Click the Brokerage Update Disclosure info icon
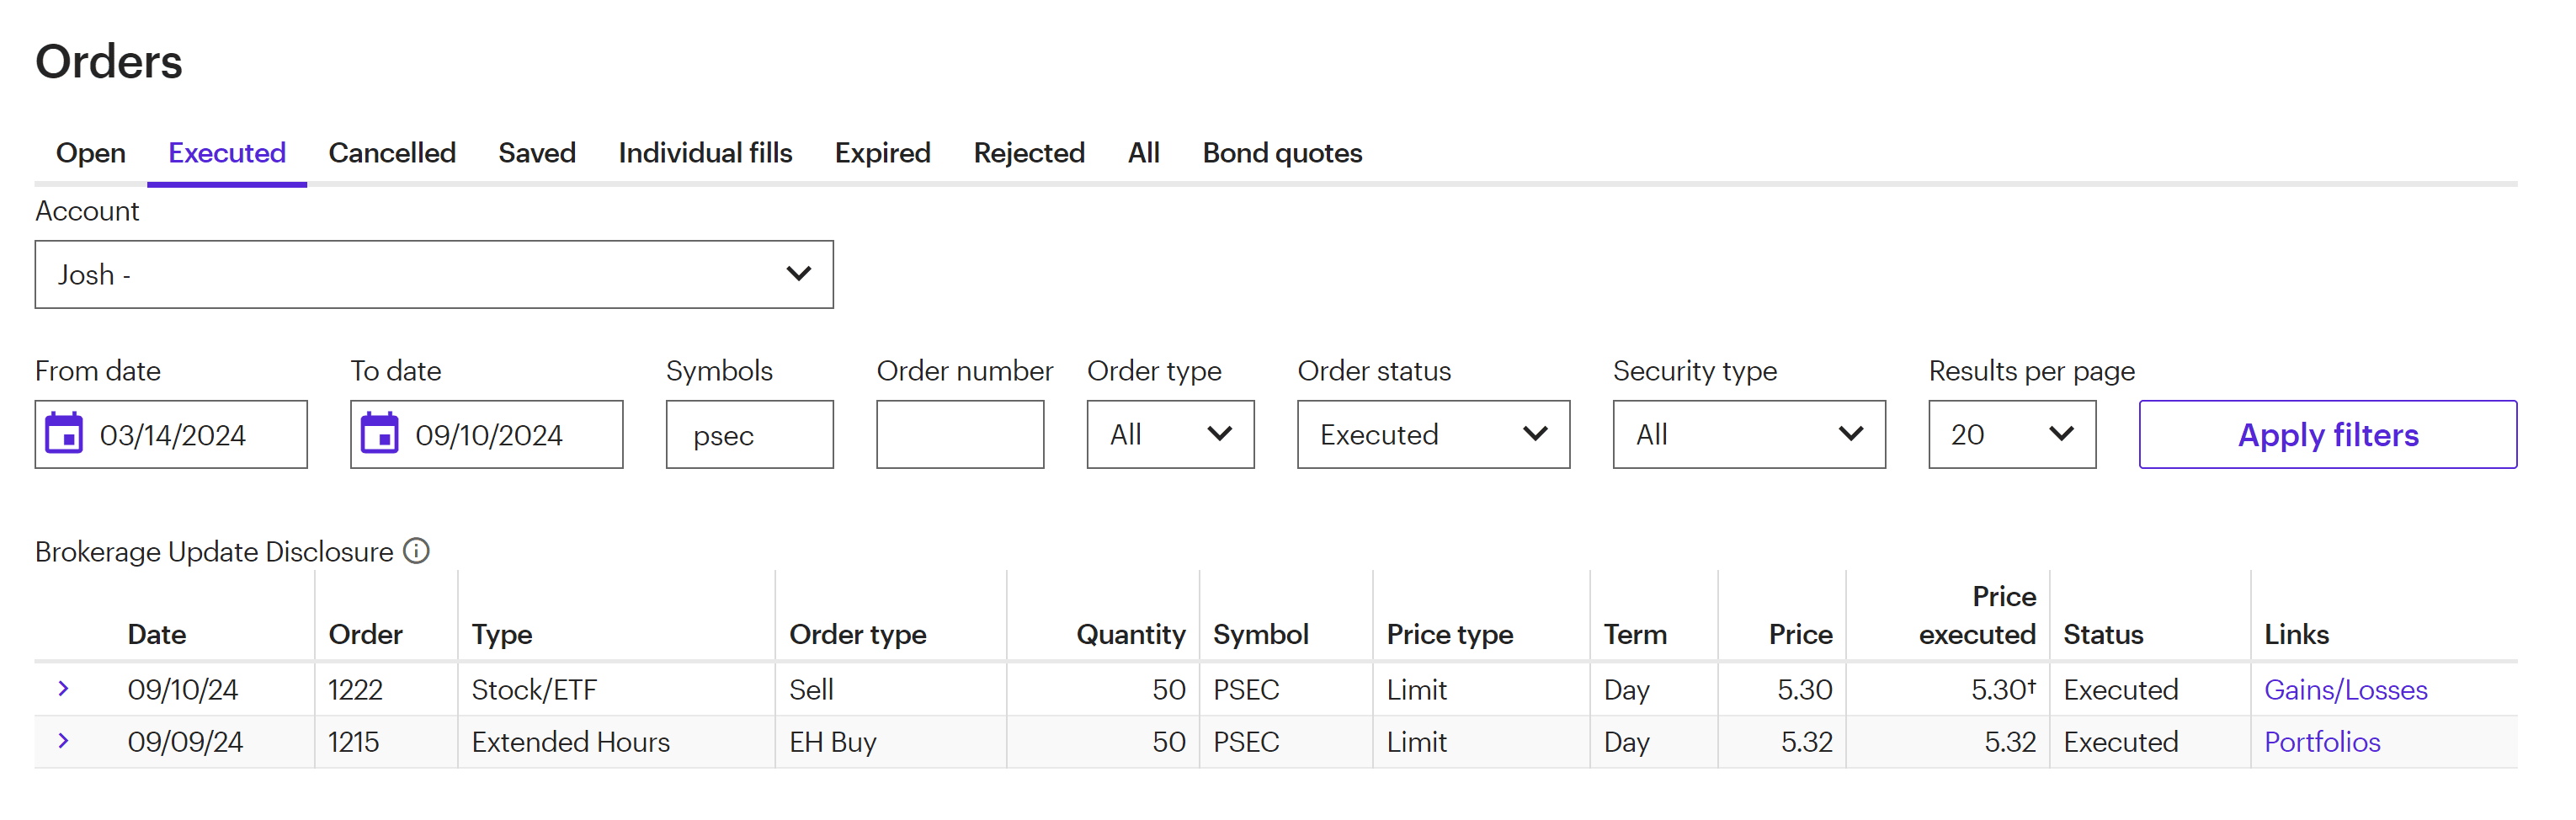 coord(416,551)
